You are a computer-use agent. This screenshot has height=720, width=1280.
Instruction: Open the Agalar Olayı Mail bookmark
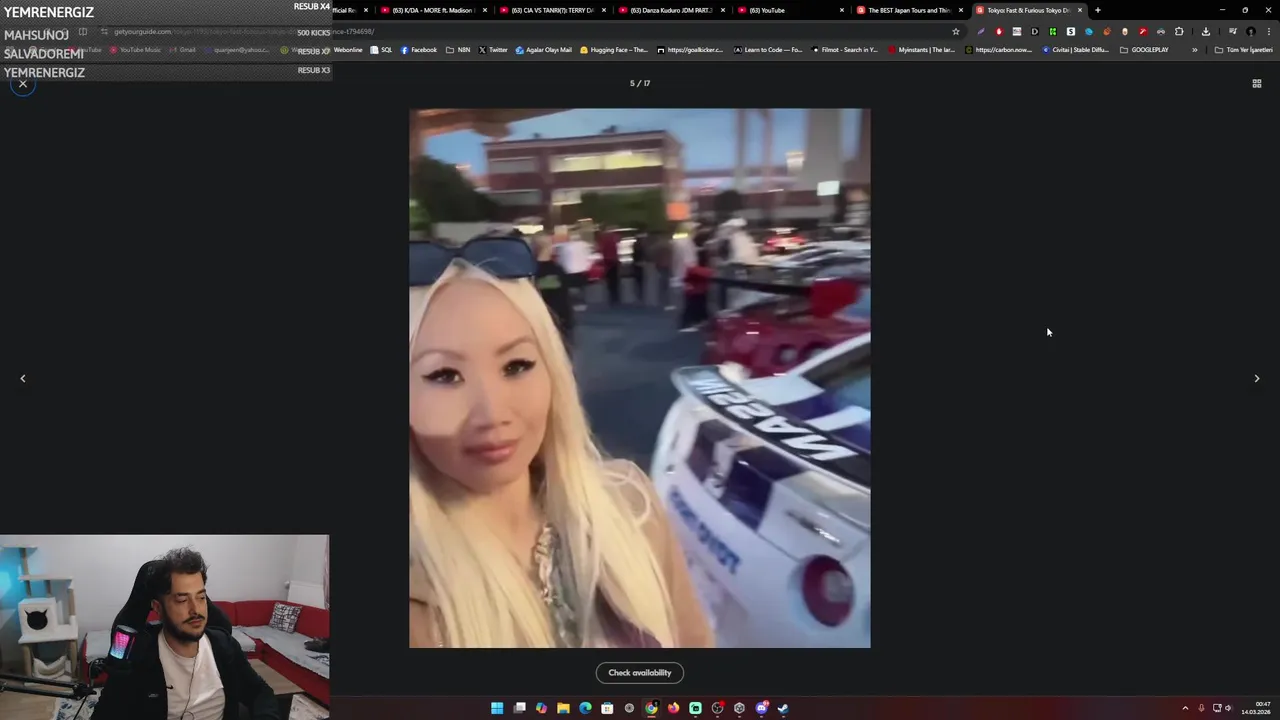(x=544, y=50)
